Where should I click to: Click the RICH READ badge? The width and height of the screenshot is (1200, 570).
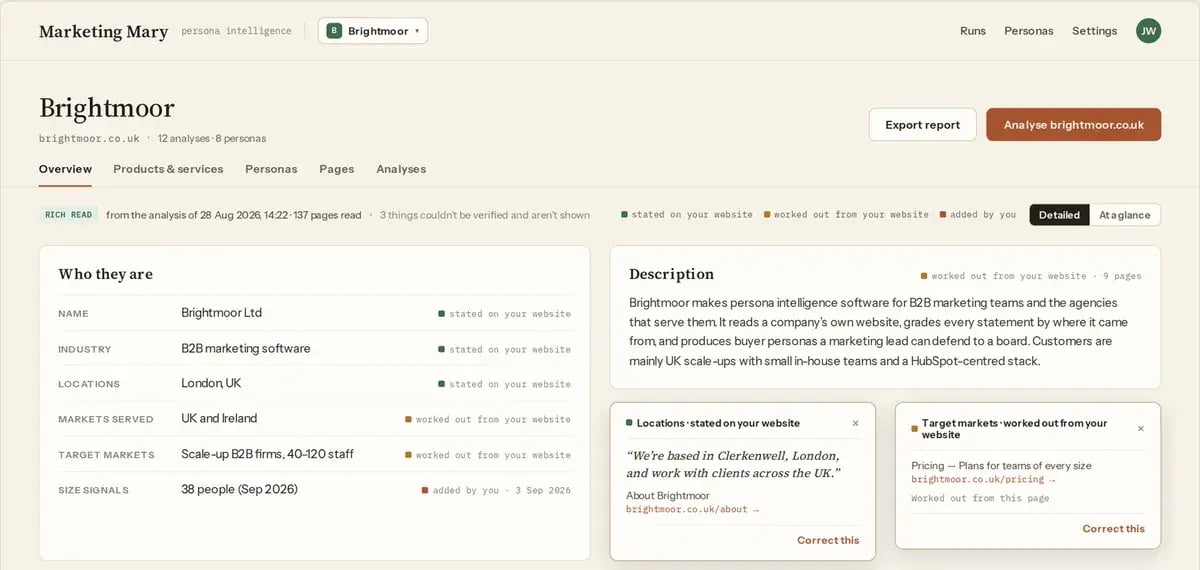(69, 215)
